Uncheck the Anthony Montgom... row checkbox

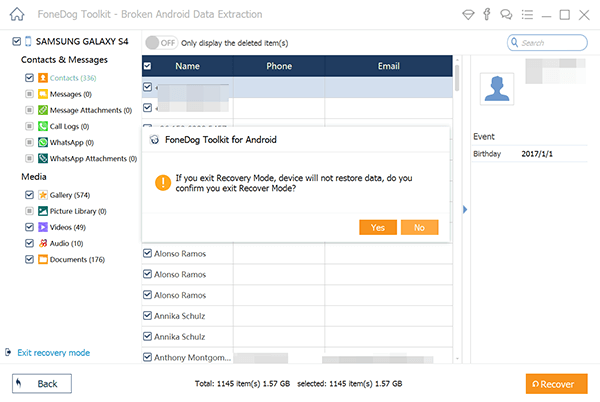click(147, 357)
